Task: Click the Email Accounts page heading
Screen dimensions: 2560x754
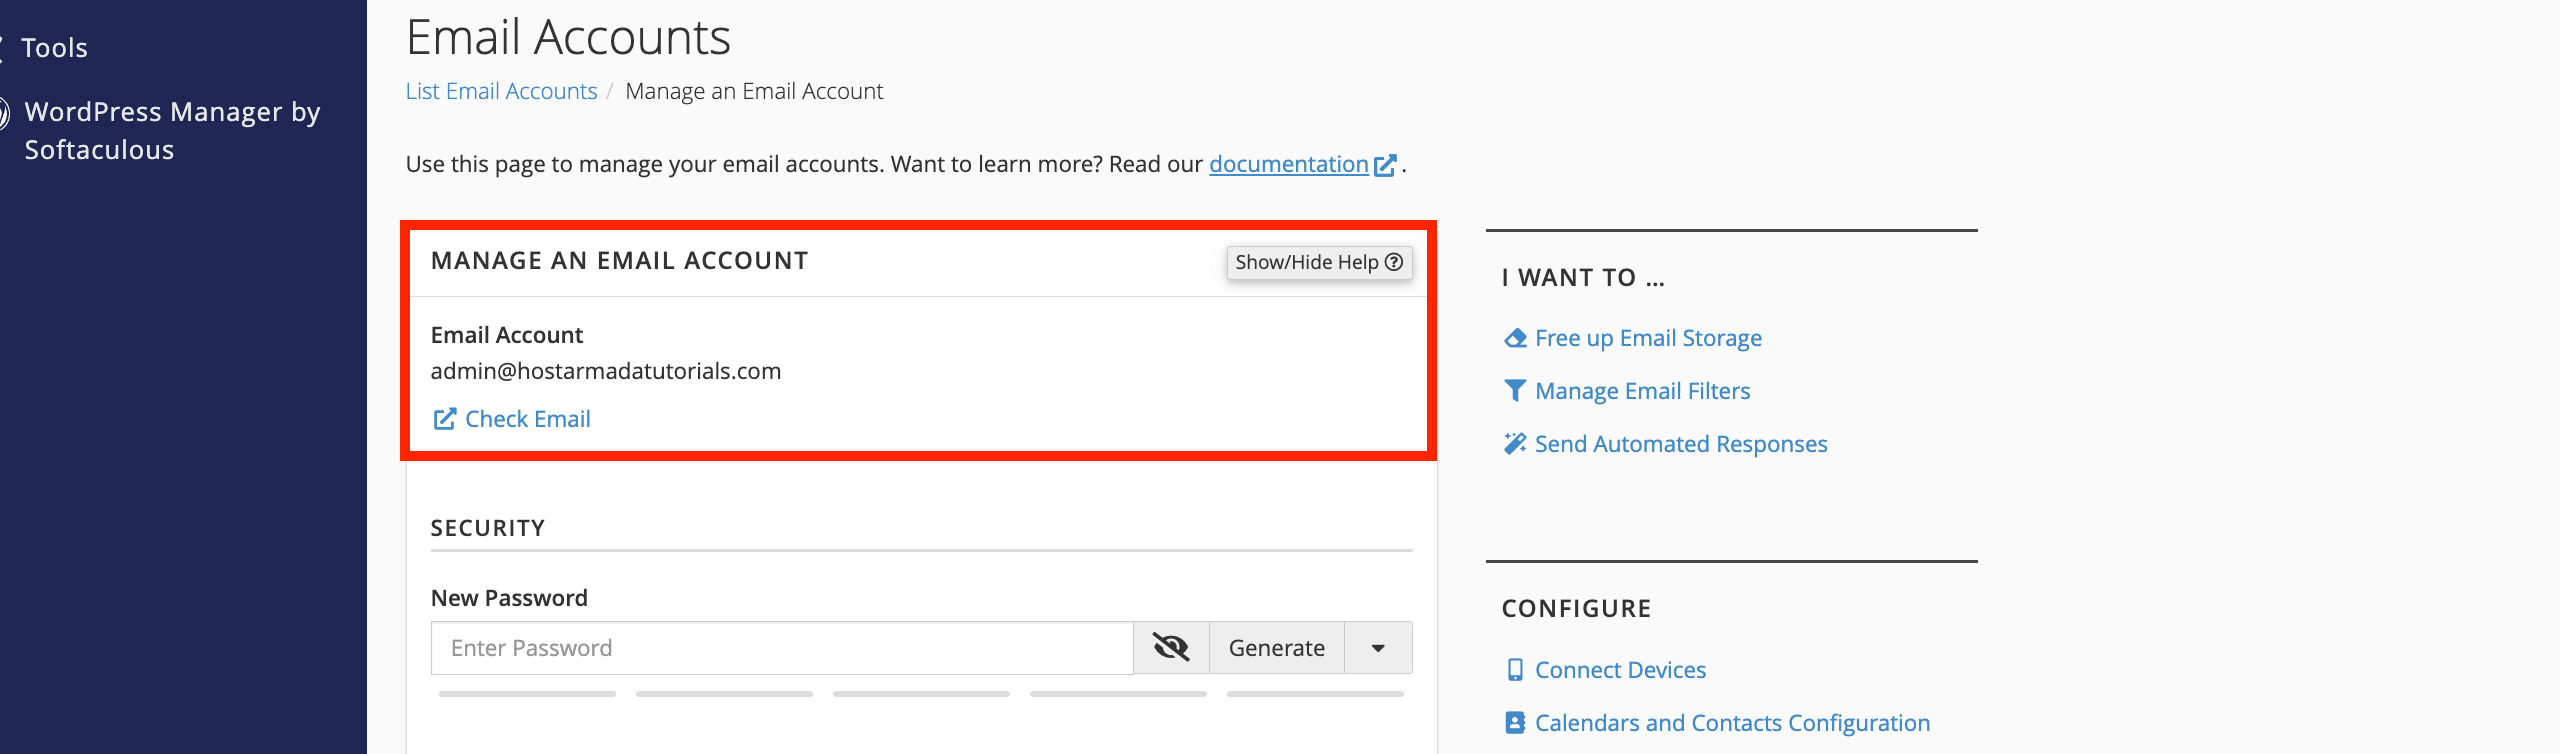Action: 568,37
